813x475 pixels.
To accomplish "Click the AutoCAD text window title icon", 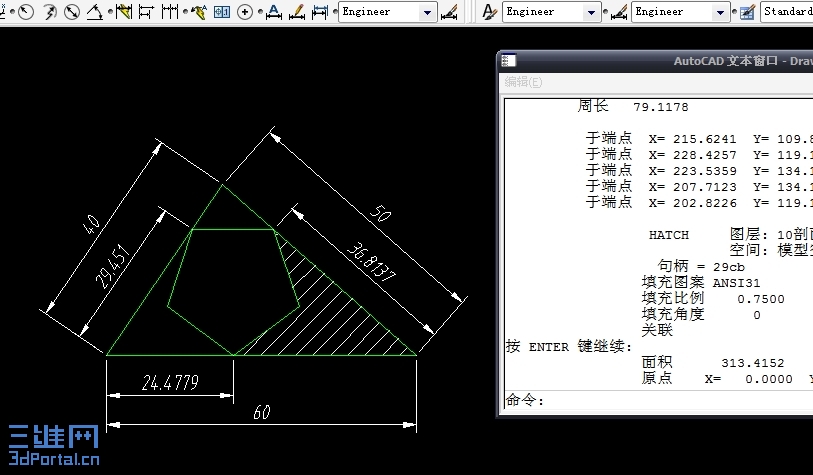I will 509,61.
